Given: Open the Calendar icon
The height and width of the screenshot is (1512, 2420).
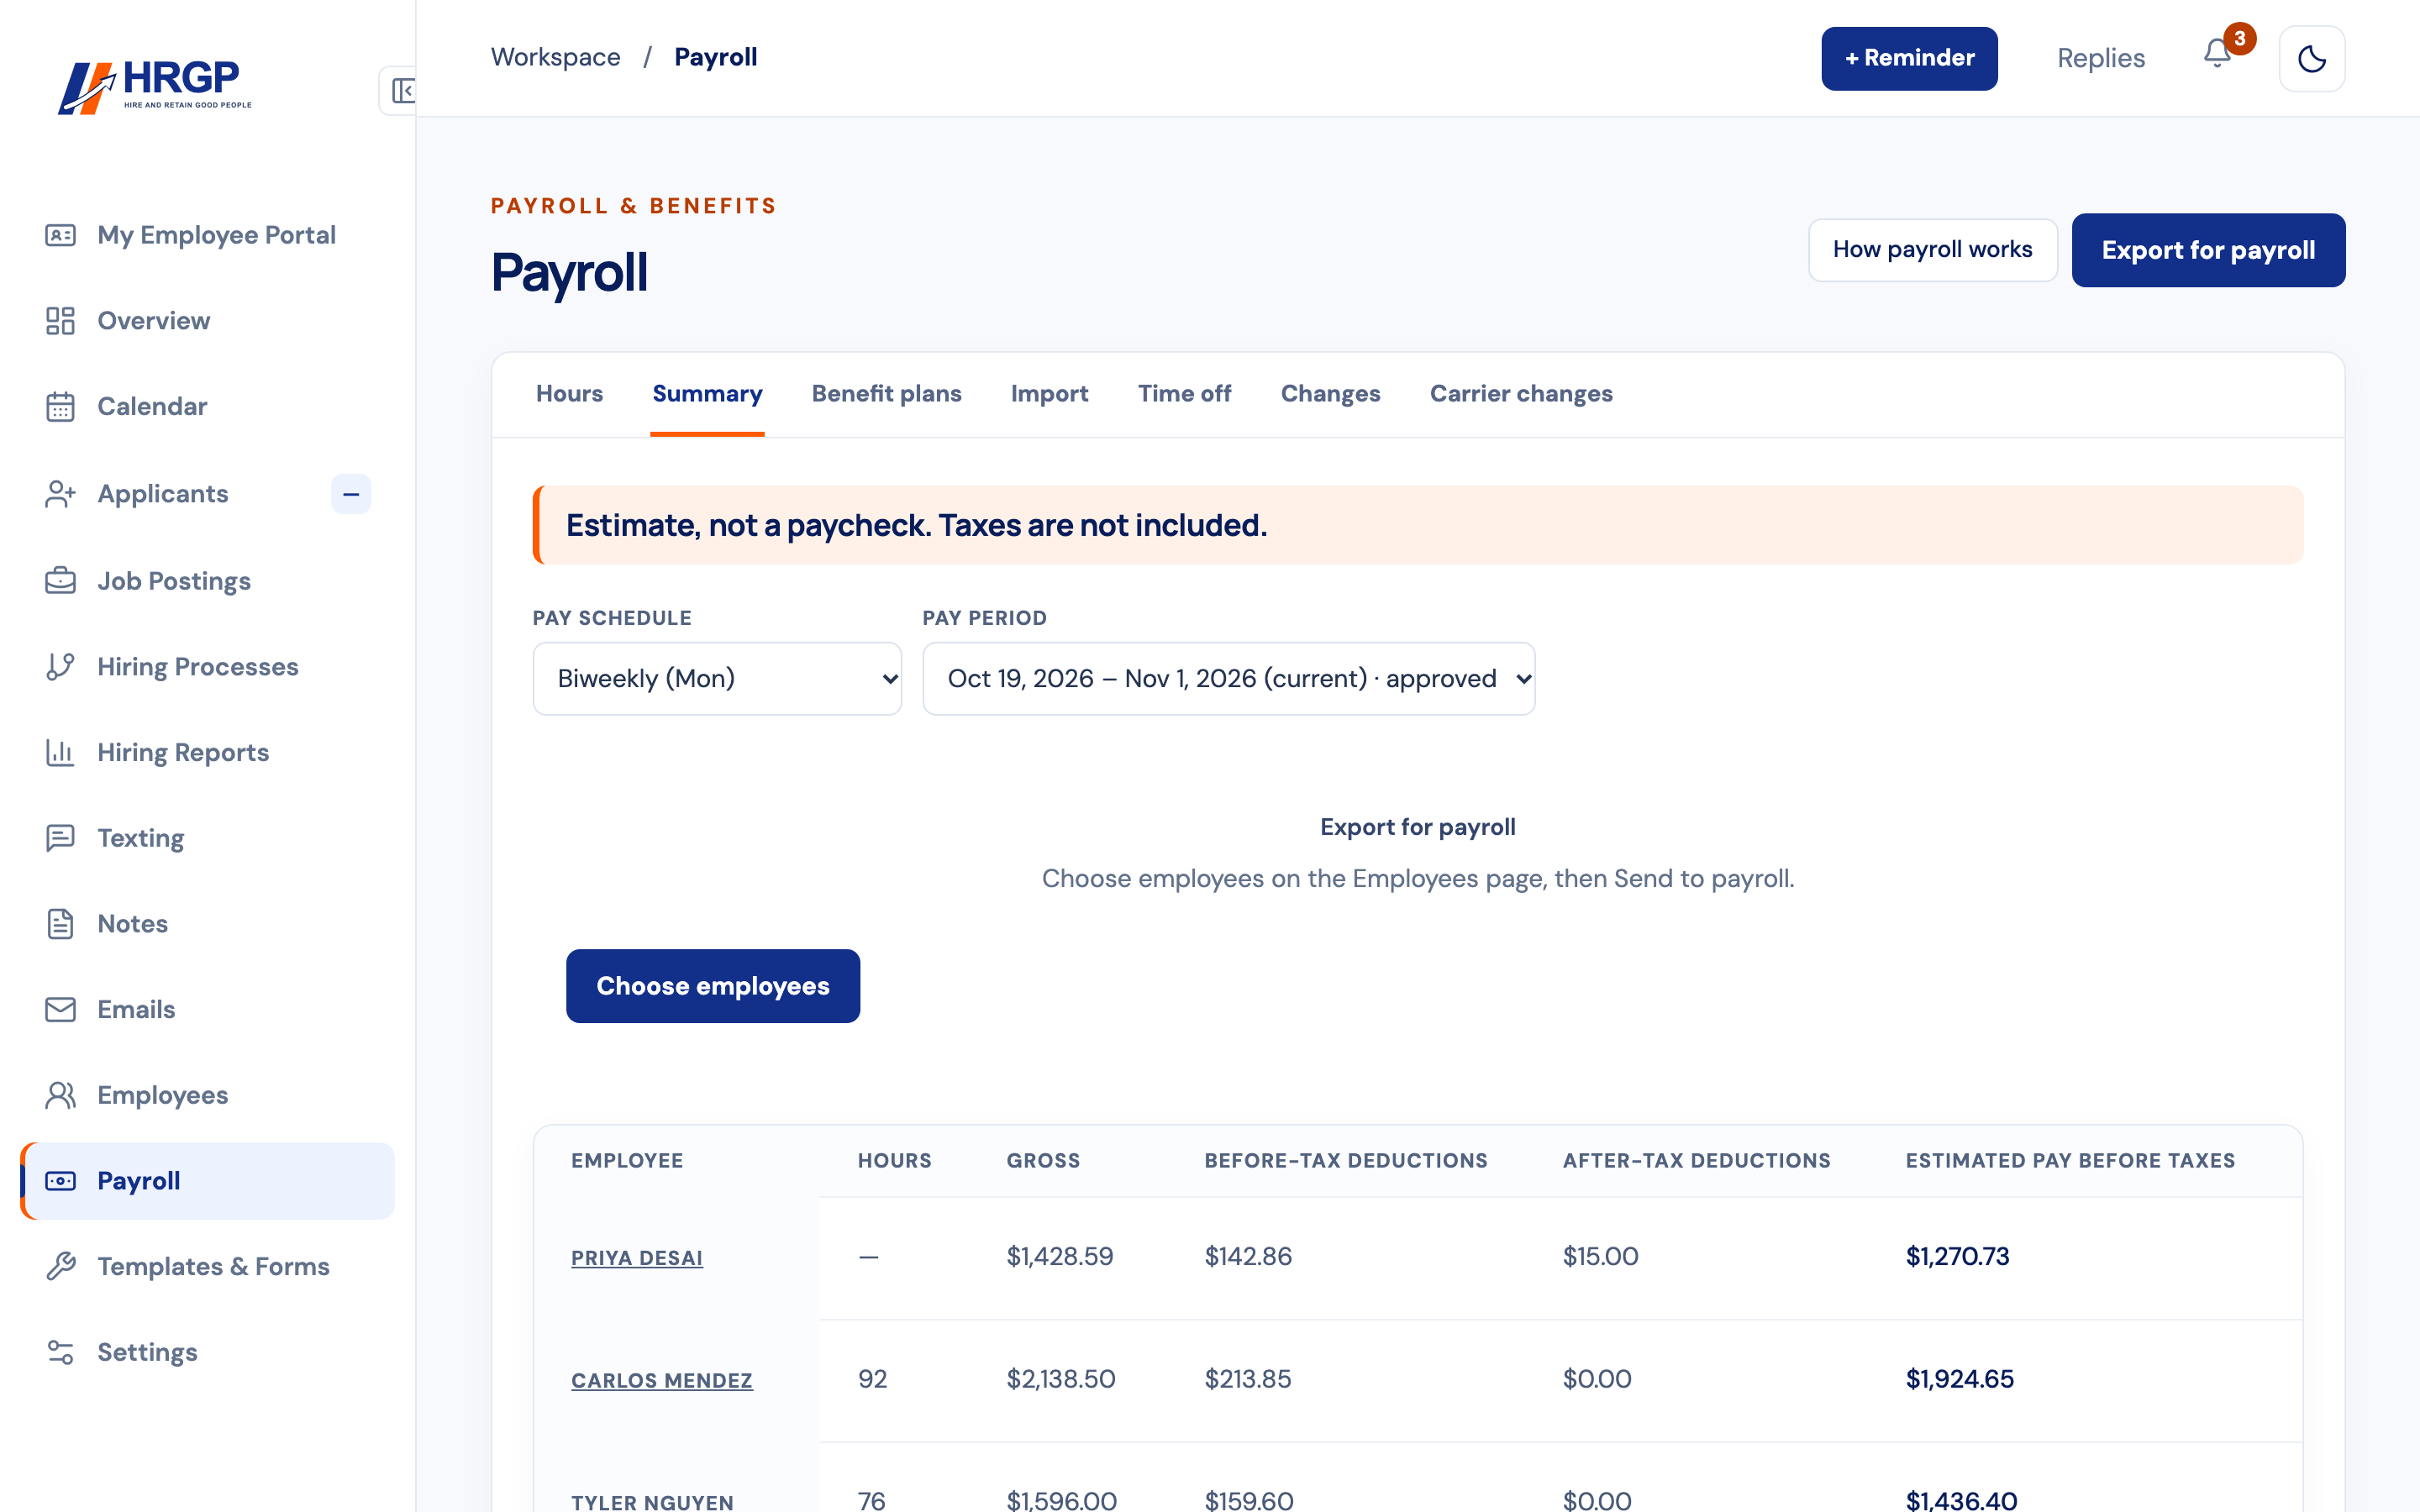Looking at the screenshot, I should point(60,407).
